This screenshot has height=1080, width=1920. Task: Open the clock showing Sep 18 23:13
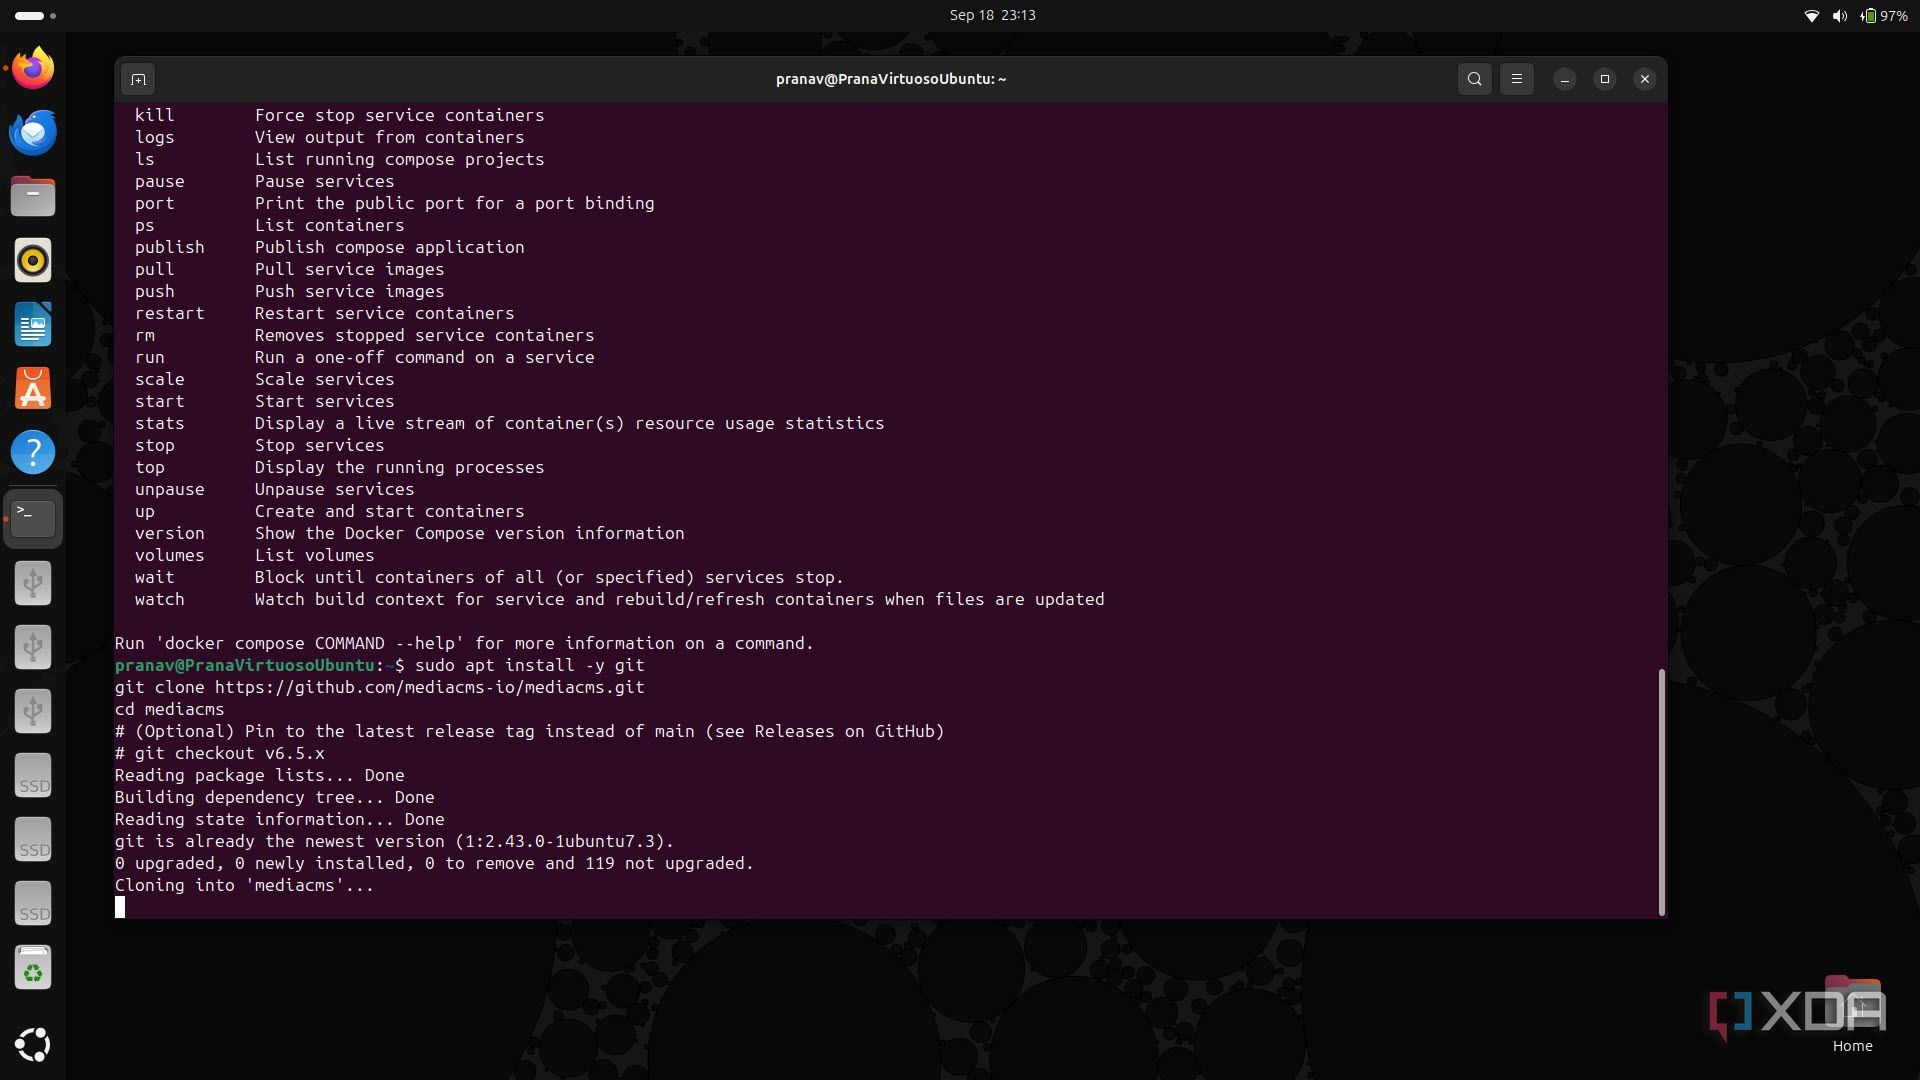click(992, 15)
